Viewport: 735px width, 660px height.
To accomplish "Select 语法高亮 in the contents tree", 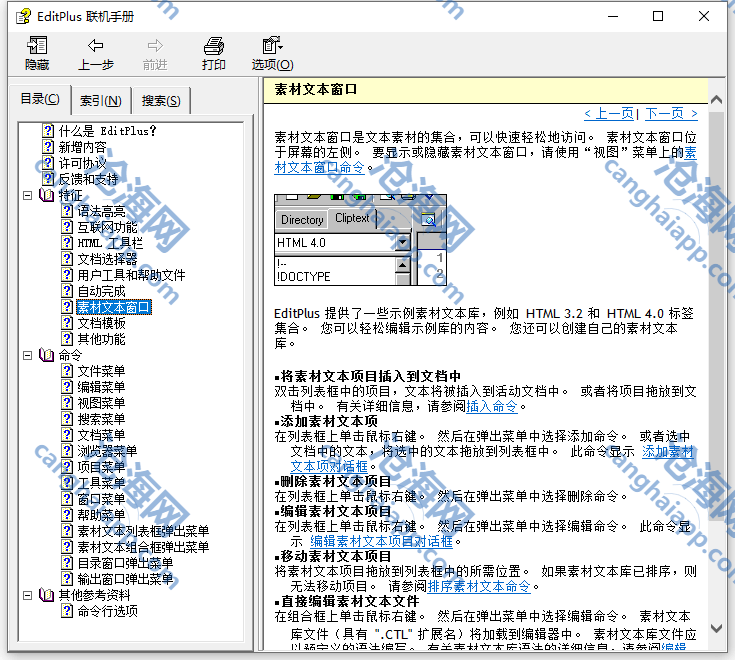I will click(x=101, y=211).
